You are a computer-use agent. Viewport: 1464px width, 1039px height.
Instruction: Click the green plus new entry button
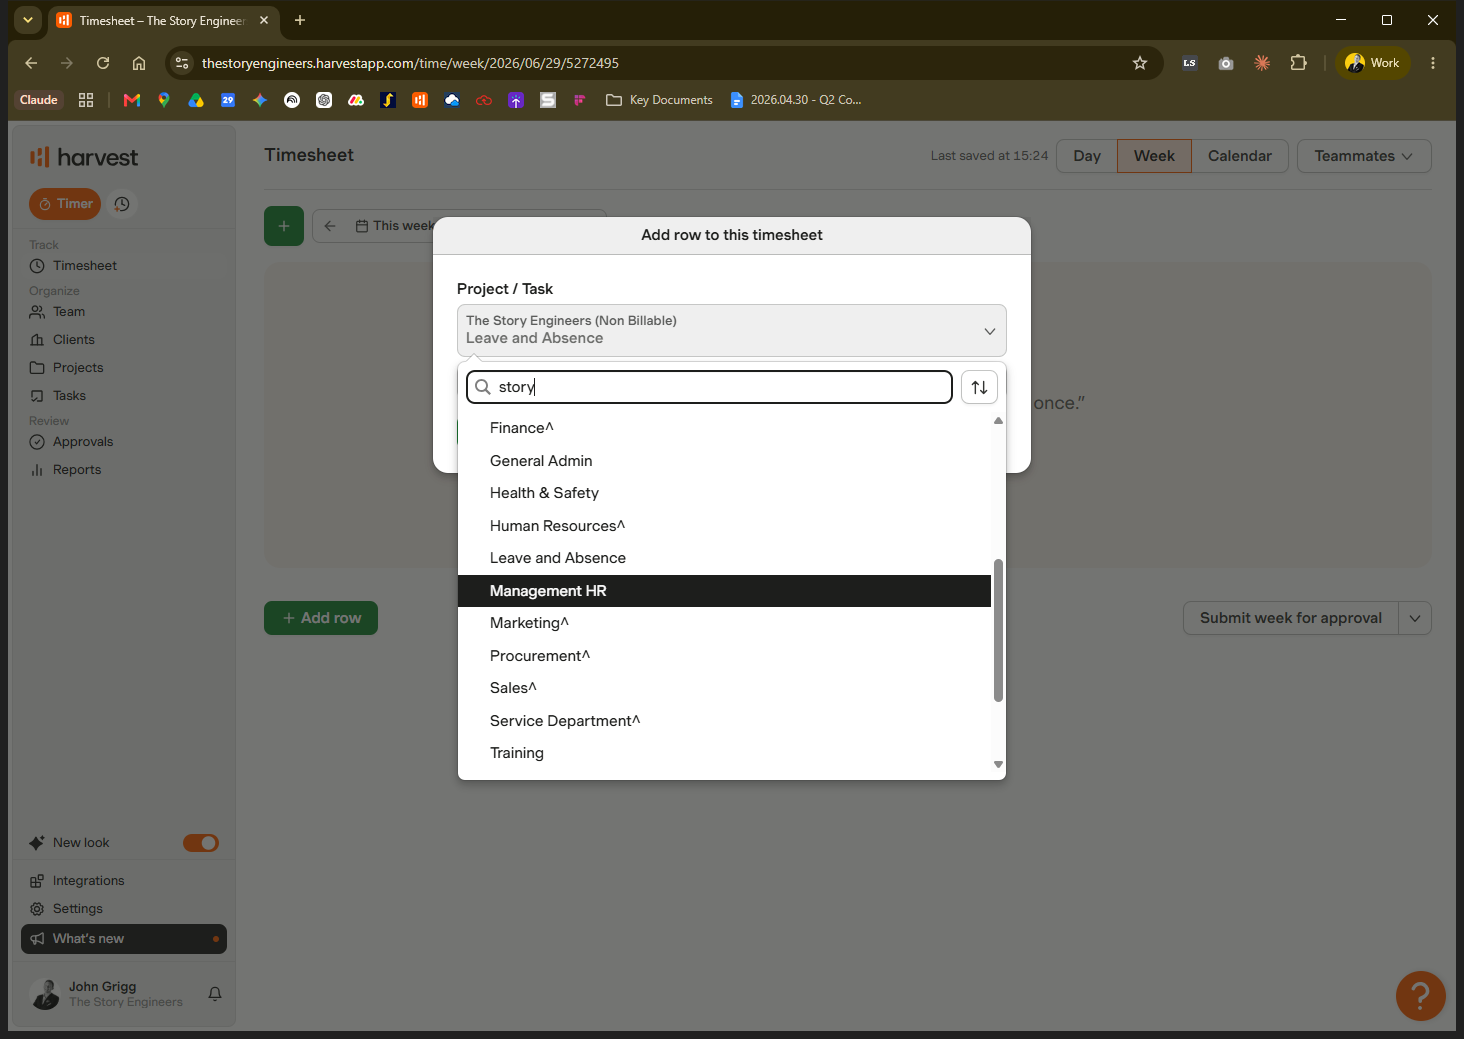click(284, 226)
